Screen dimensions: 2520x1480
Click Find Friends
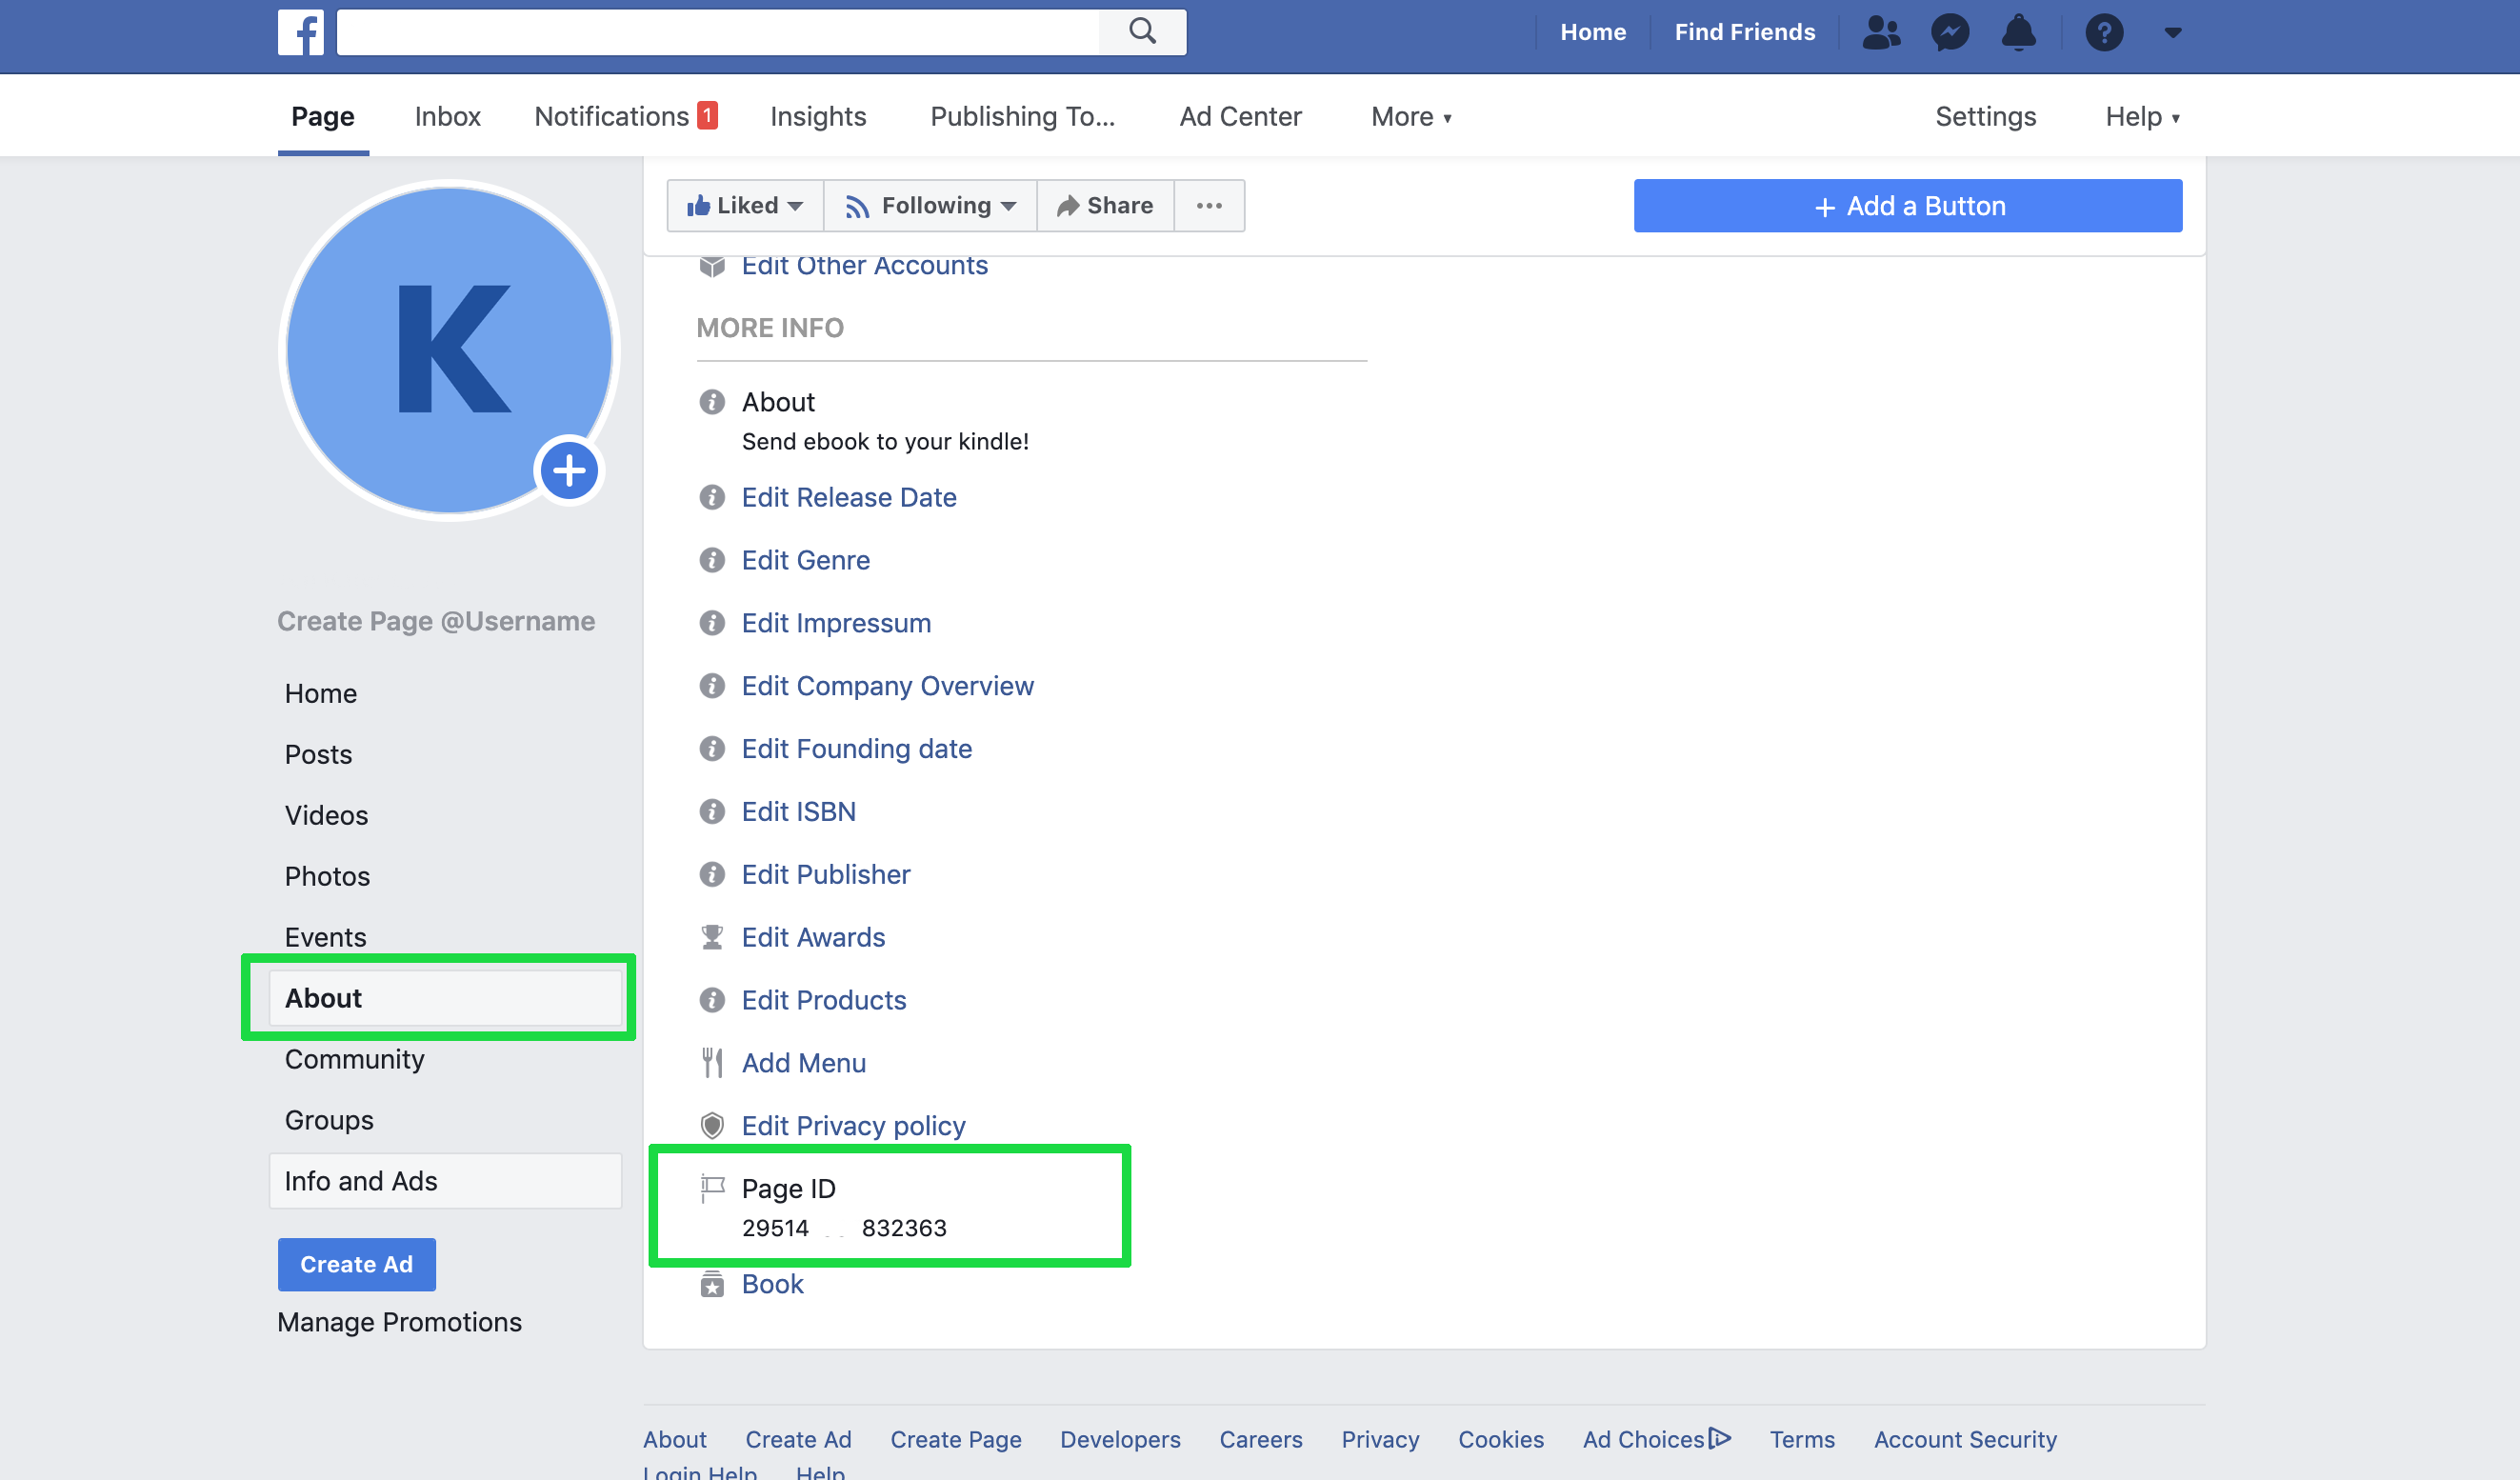tap(1745, 32)
